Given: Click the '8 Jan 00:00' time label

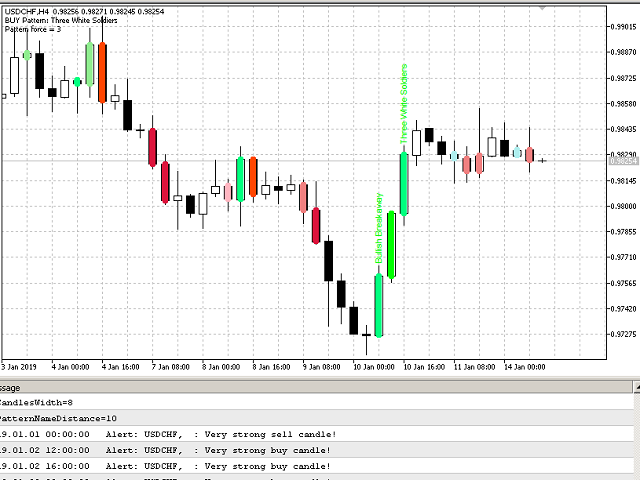Looking at the screenshot, I should (221, 367).
